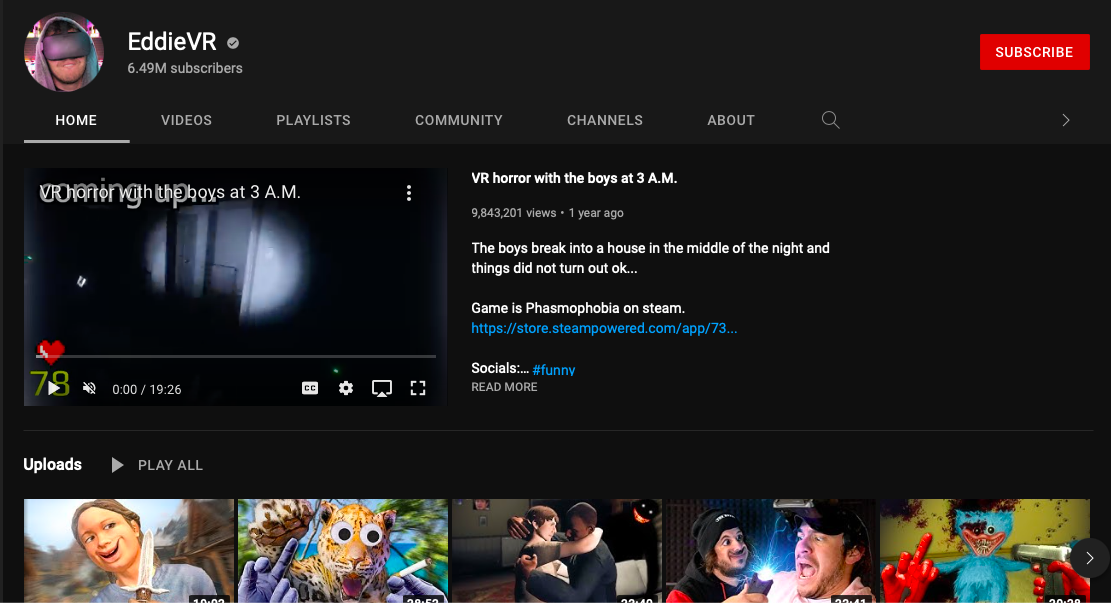Open the Huggy Wuggy blue monster thumbnail
1111x603 pixels.
[x=985, y=551]
